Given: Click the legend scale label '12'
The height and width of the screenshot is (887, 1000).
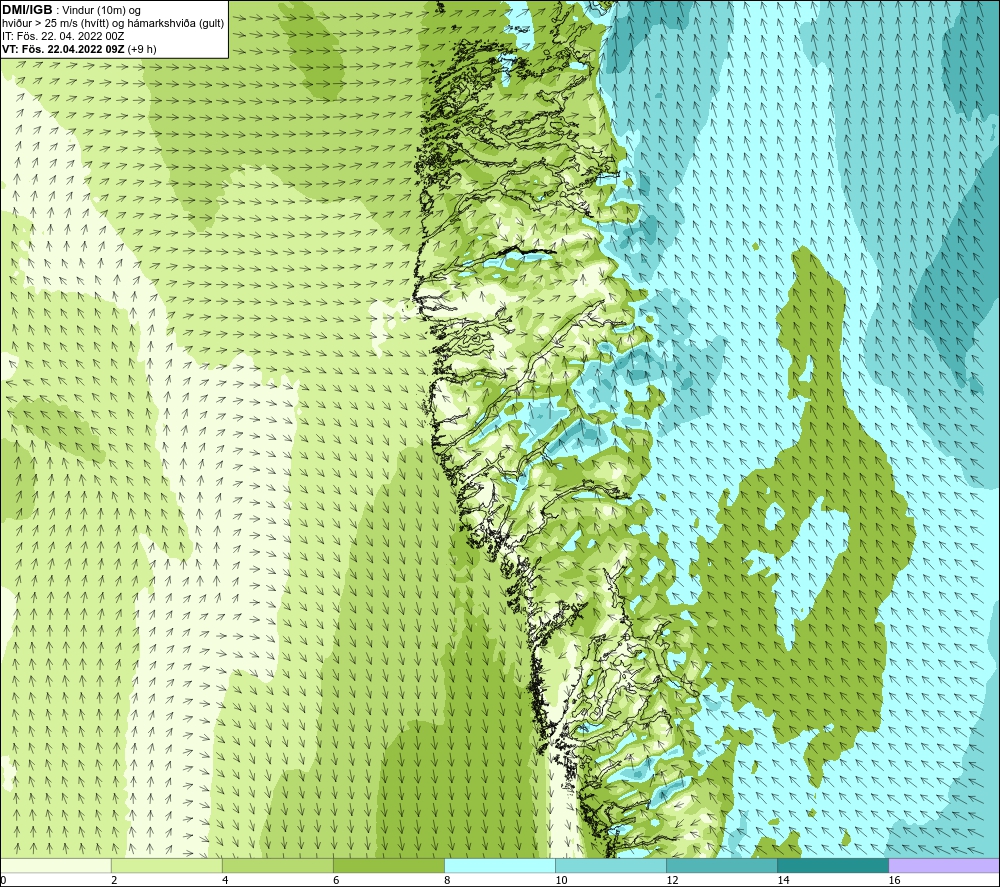Looking at the screenshot, I should coord(672,881).
